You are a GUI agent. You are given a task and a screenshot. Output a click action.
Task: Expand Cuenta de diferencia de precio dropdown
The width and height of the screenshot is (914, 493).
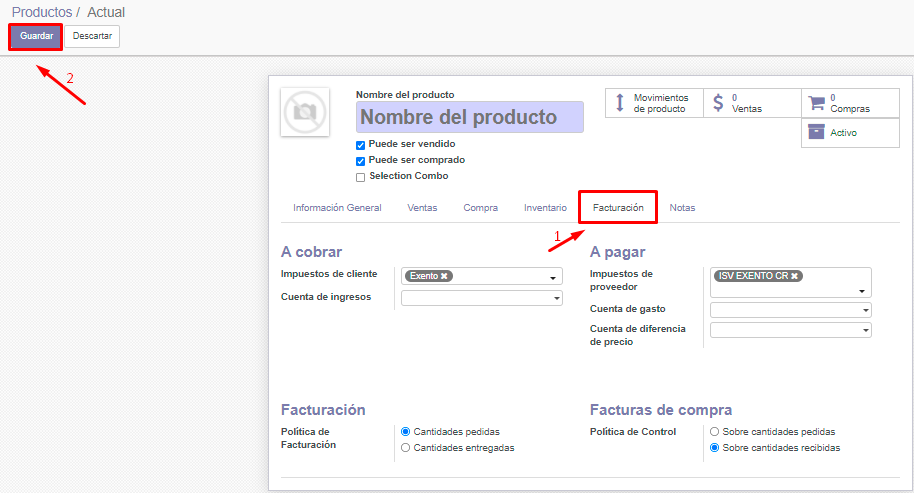click(790, 330)
